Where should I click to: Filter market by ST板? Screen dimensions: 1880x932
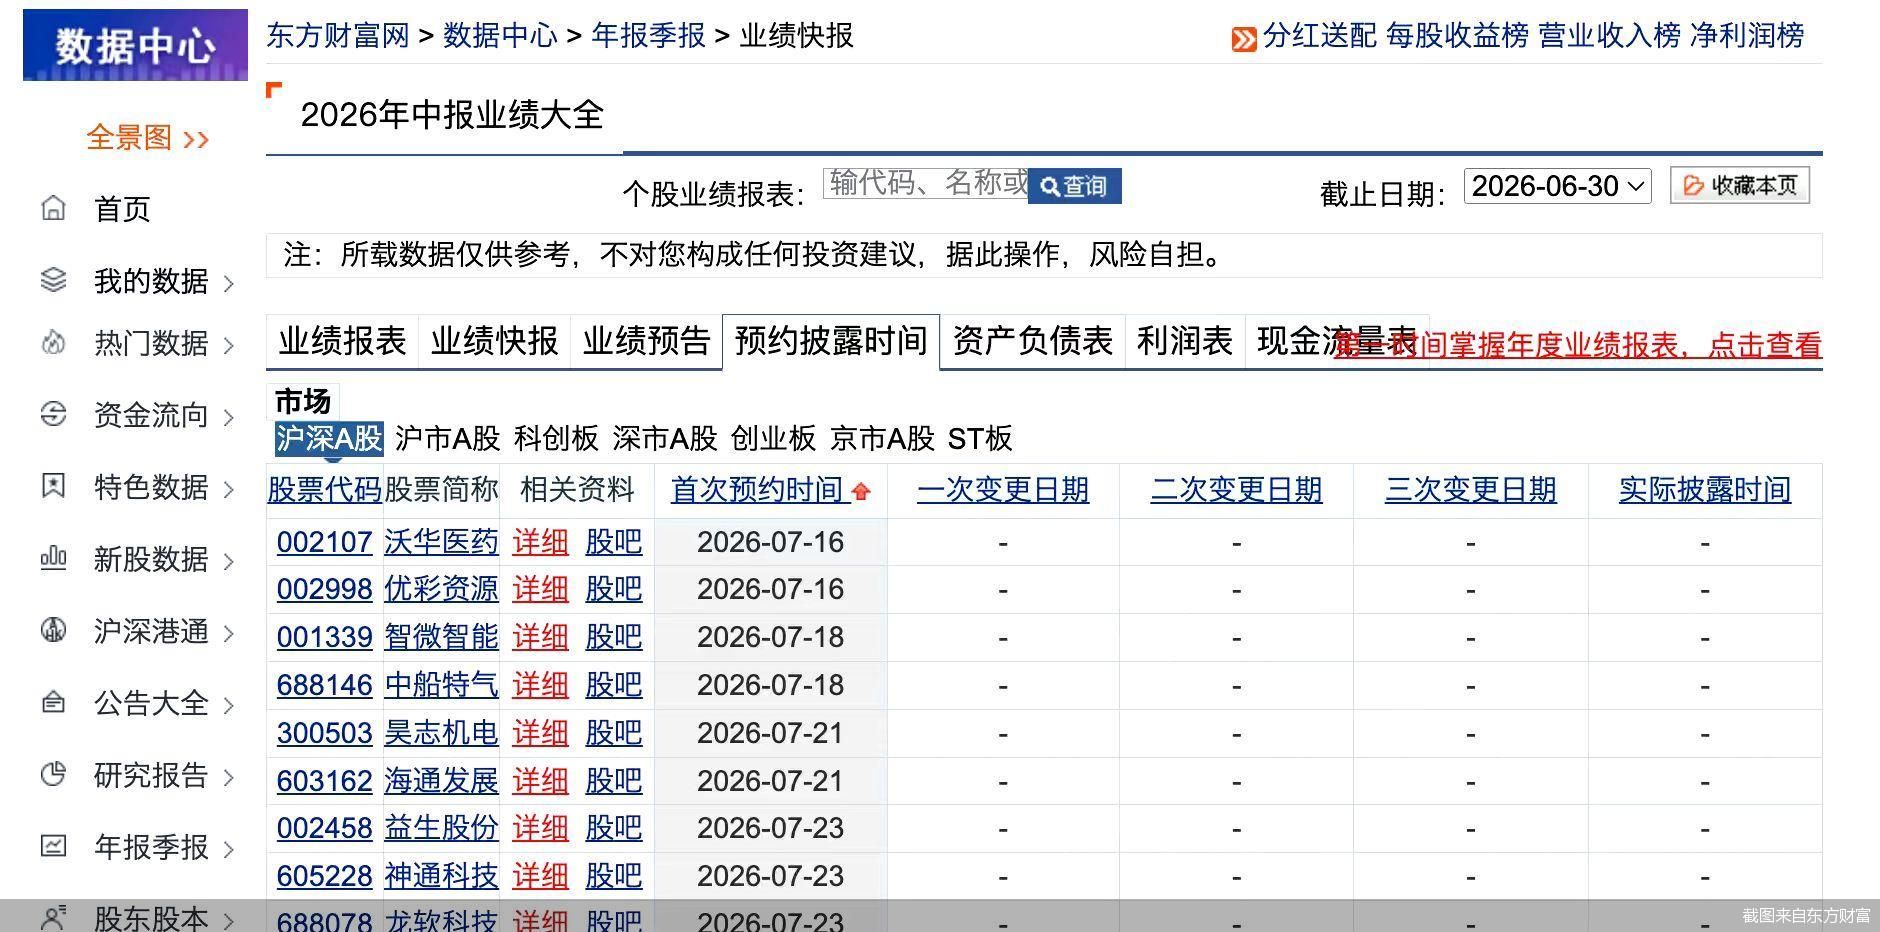click(x=980, y=438)
